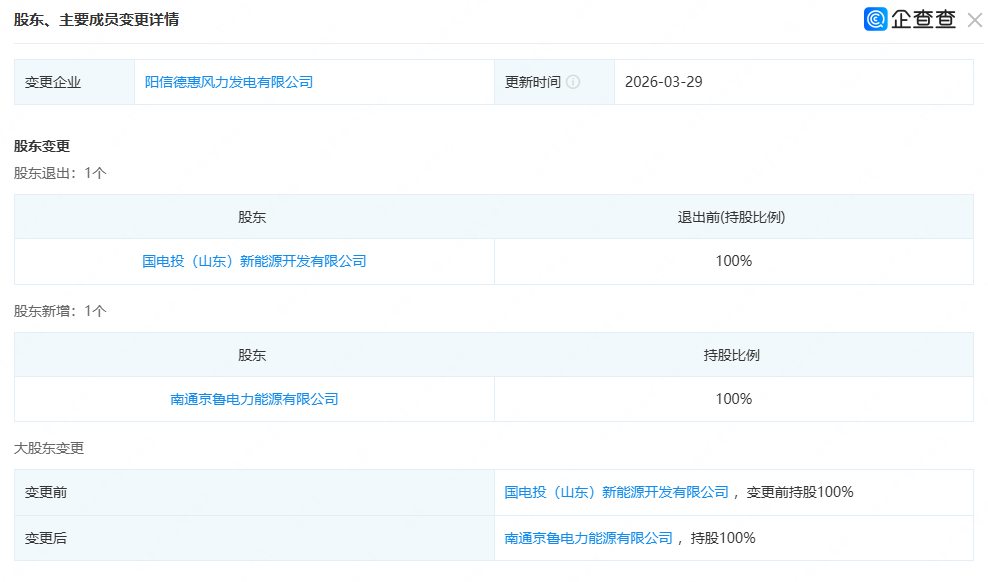Click the info icon beside 更新时间
The width and height of the screenshot is (988, 582).
click(573, 82)
